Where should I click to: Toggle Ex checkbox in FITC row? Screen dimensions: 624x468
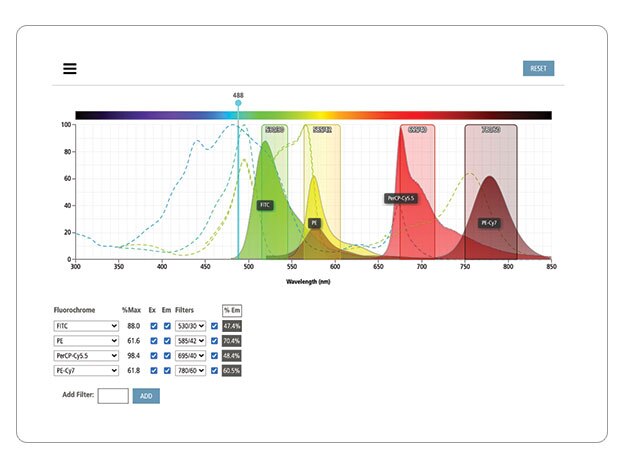point(154,326)
